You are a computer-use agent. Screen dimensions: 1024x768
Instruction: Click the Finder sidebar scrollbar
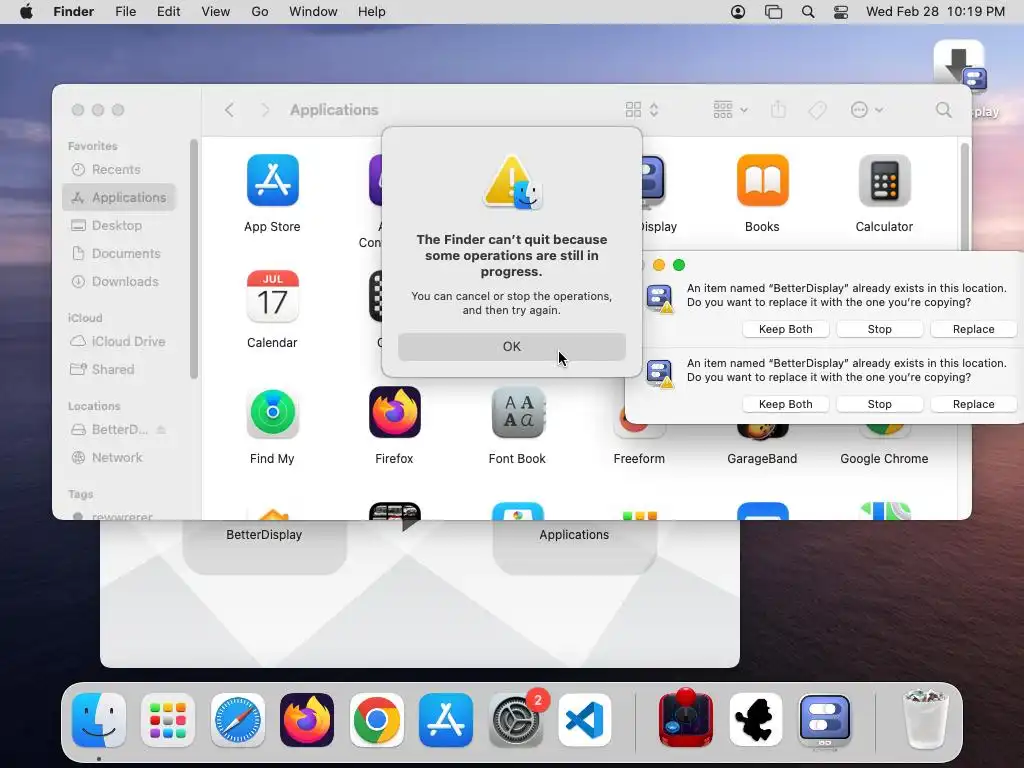tap(193, 259)
